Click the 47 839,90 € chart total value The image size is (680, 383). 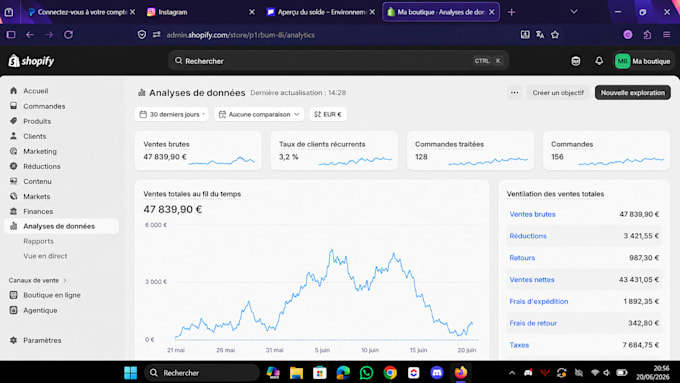(x=173, y=210)
